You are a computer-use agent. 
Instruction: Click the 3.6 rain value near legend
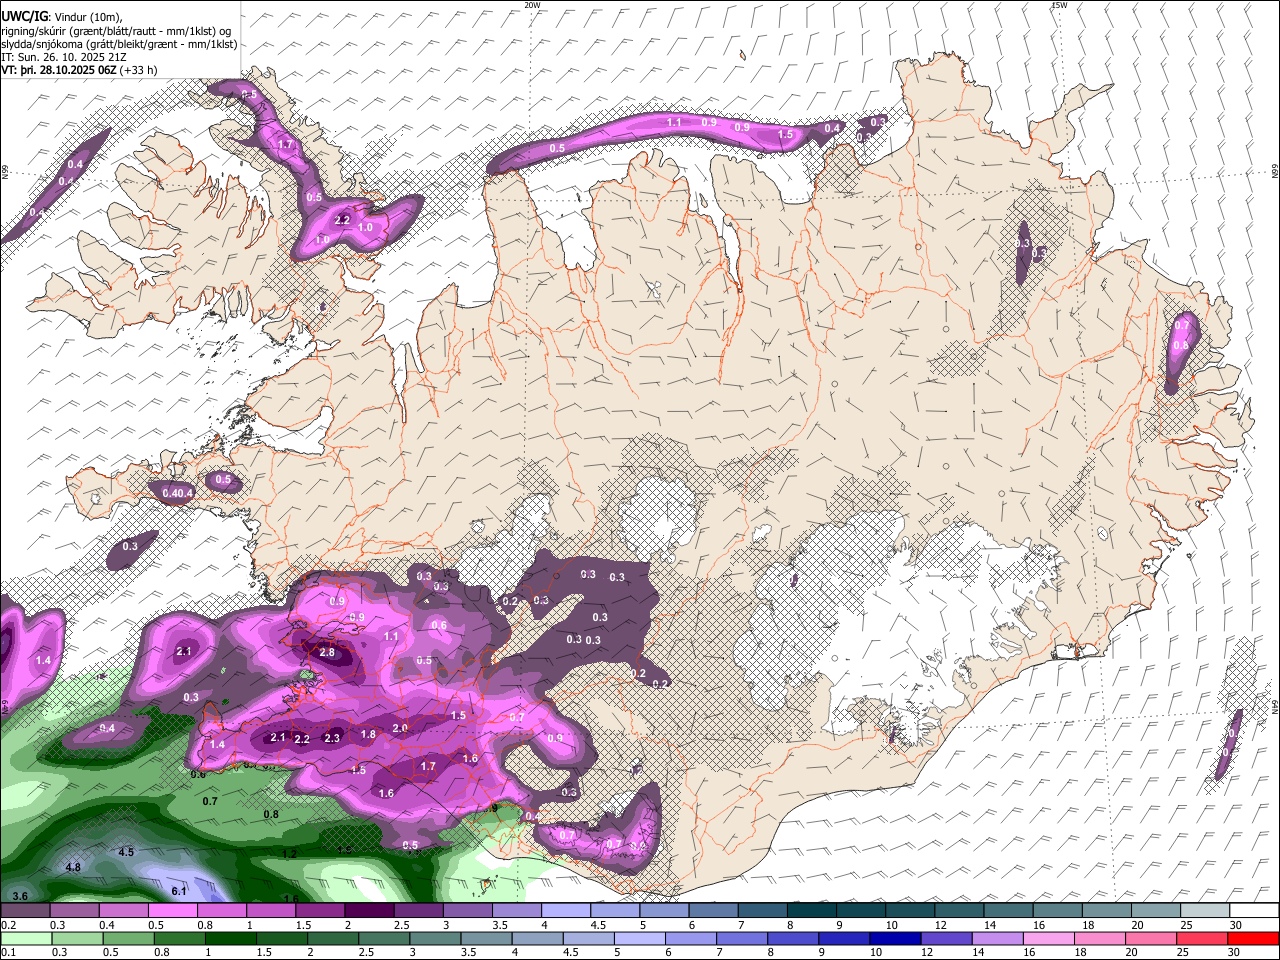(20, 895)
